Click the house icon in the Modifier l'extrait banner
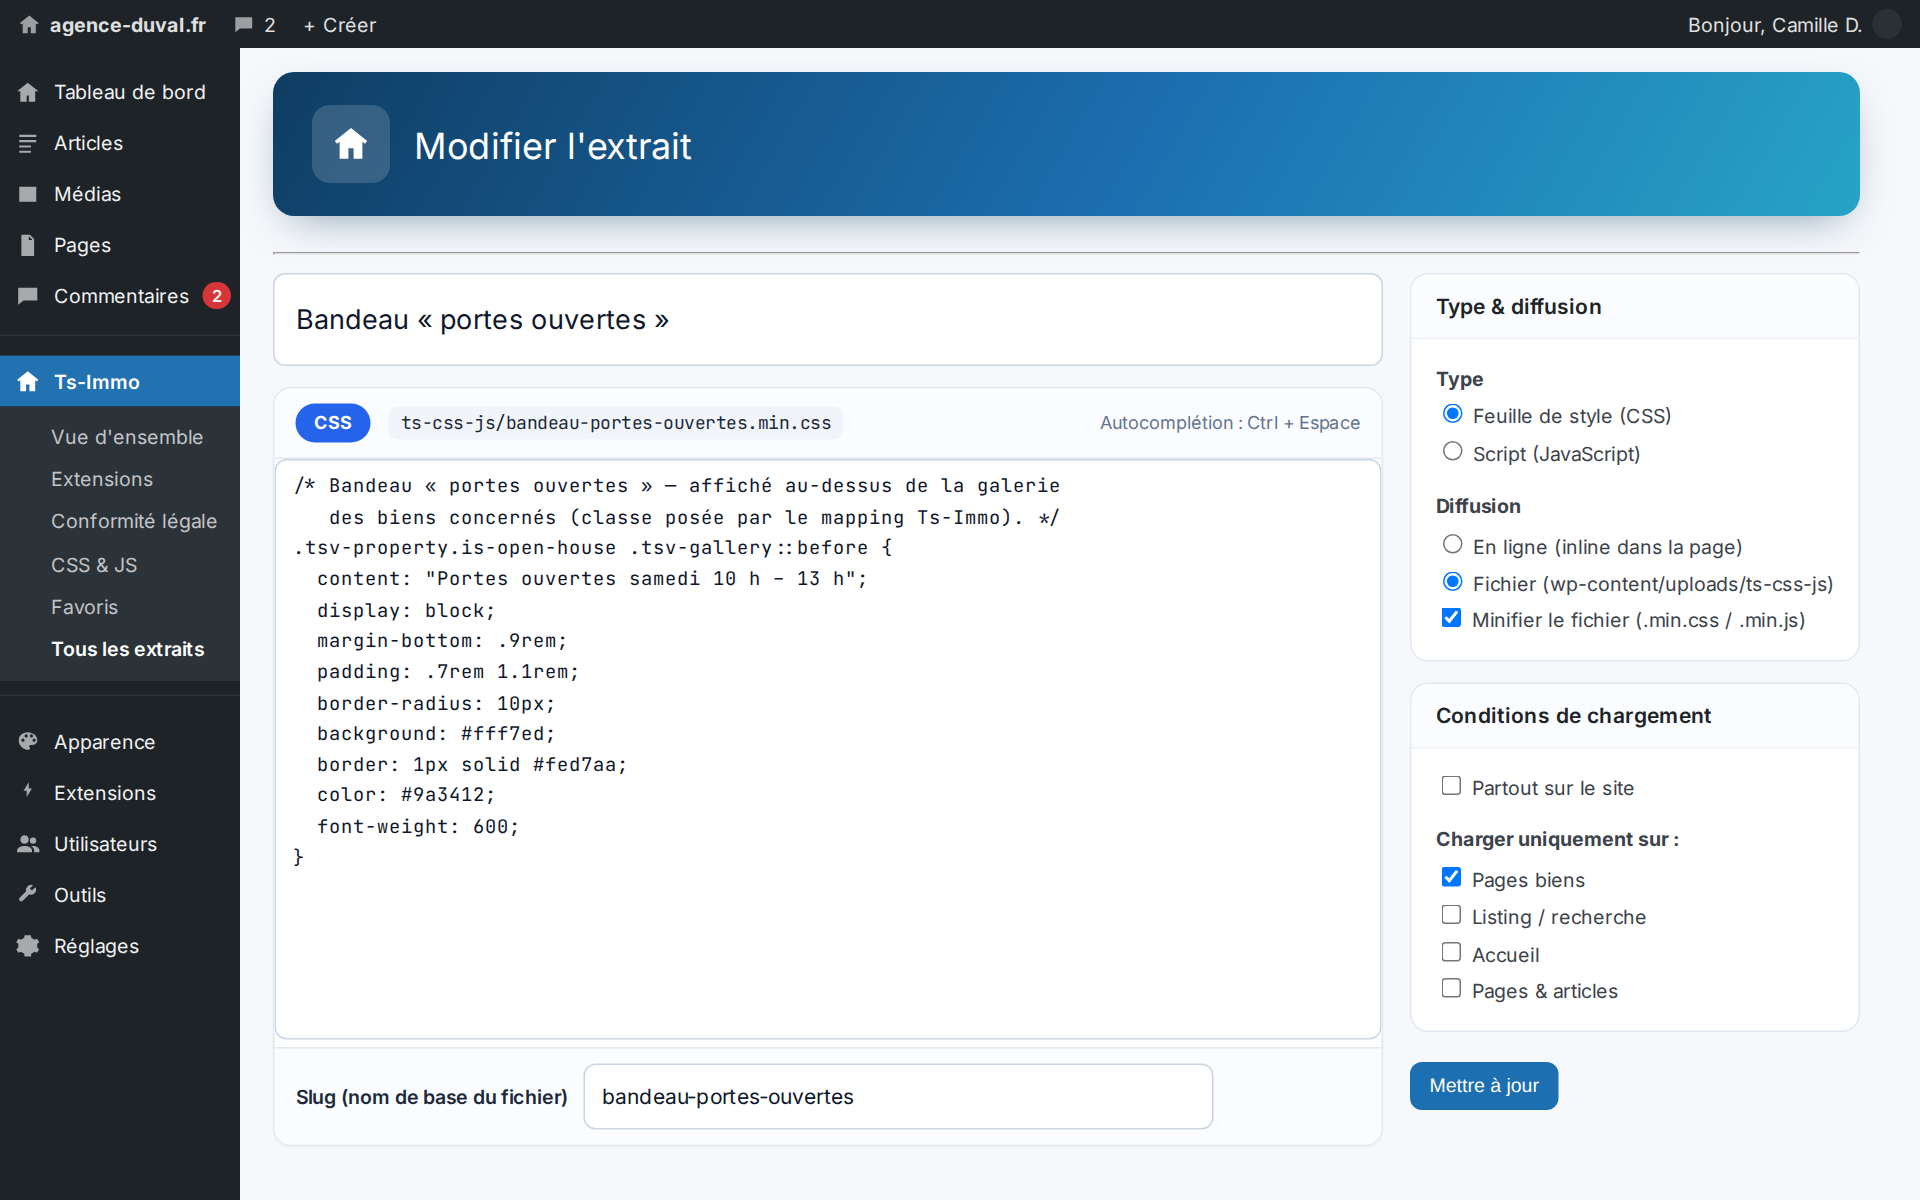1920x1200 pixels. 351,144
